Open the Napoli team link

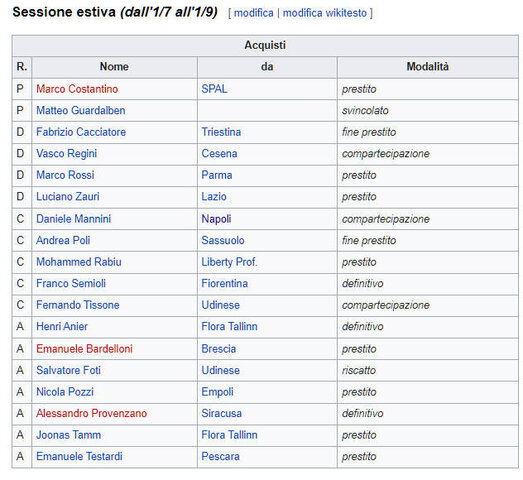click(x=216, y=219)
